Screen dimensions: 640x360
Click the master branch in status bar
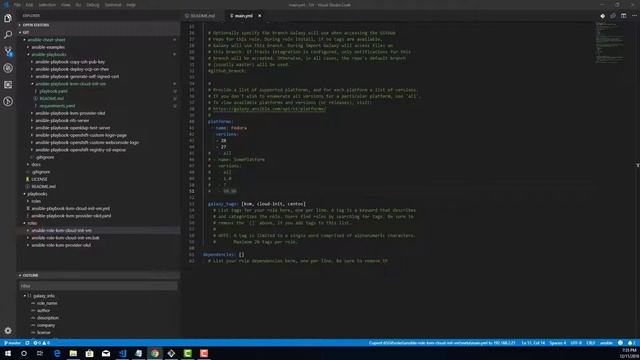point(13,343)
